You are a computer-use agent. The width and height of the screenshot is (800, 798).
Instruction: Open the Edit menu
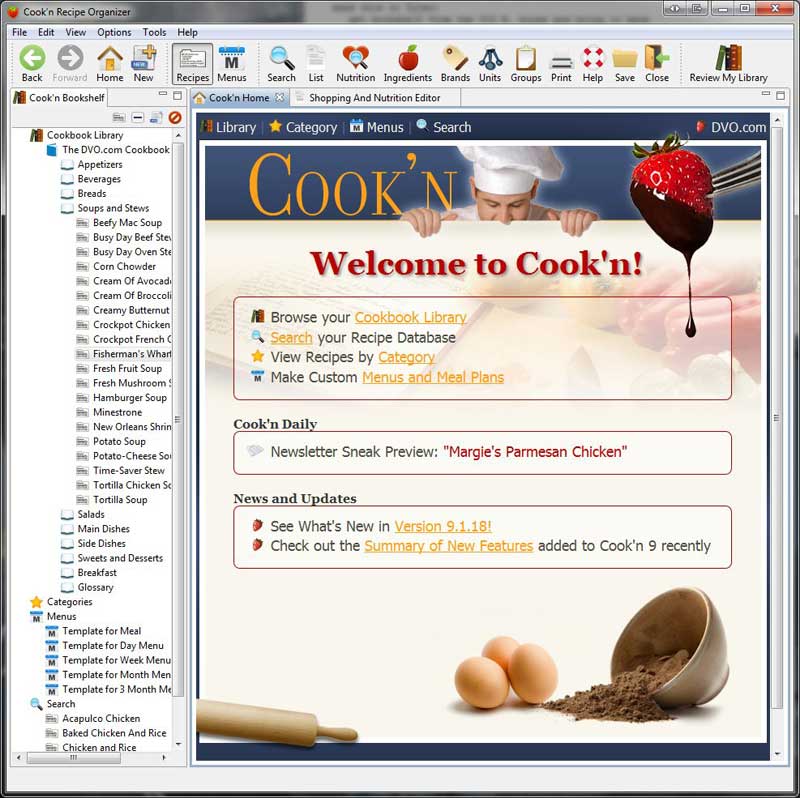pyautogui.click(x=46, y=32)
